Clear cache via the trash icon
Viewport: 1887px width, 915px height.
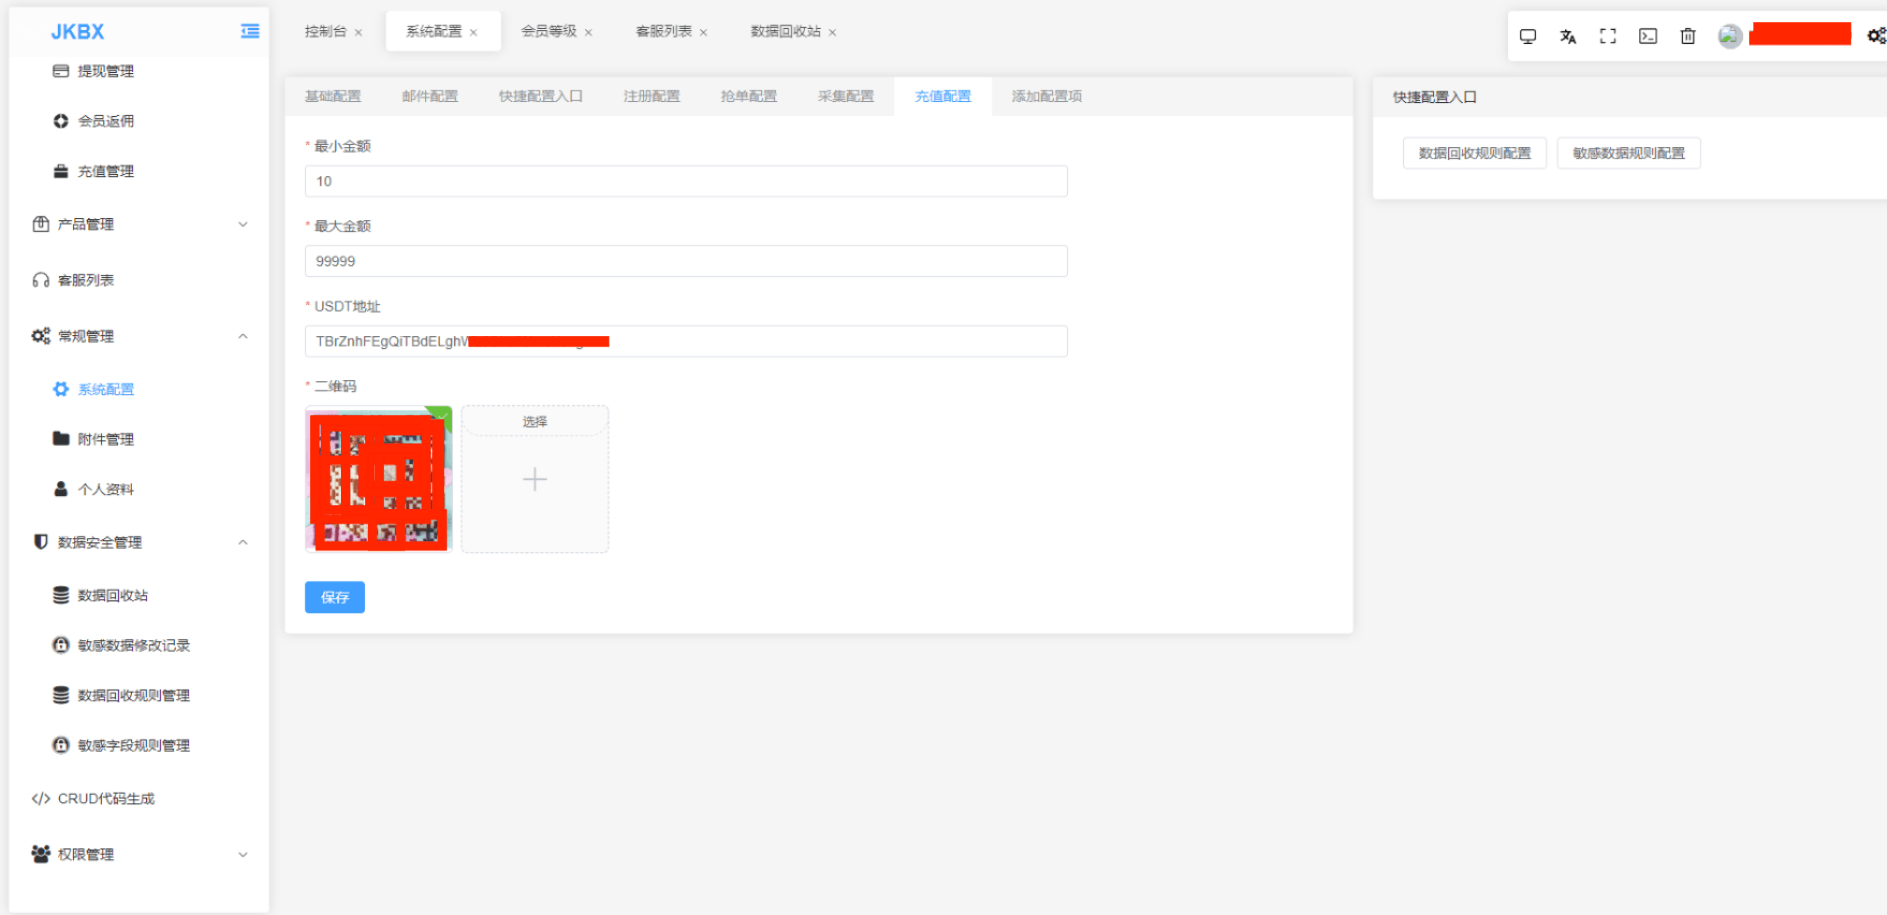pyautogui.click(x=1688, y=36)
